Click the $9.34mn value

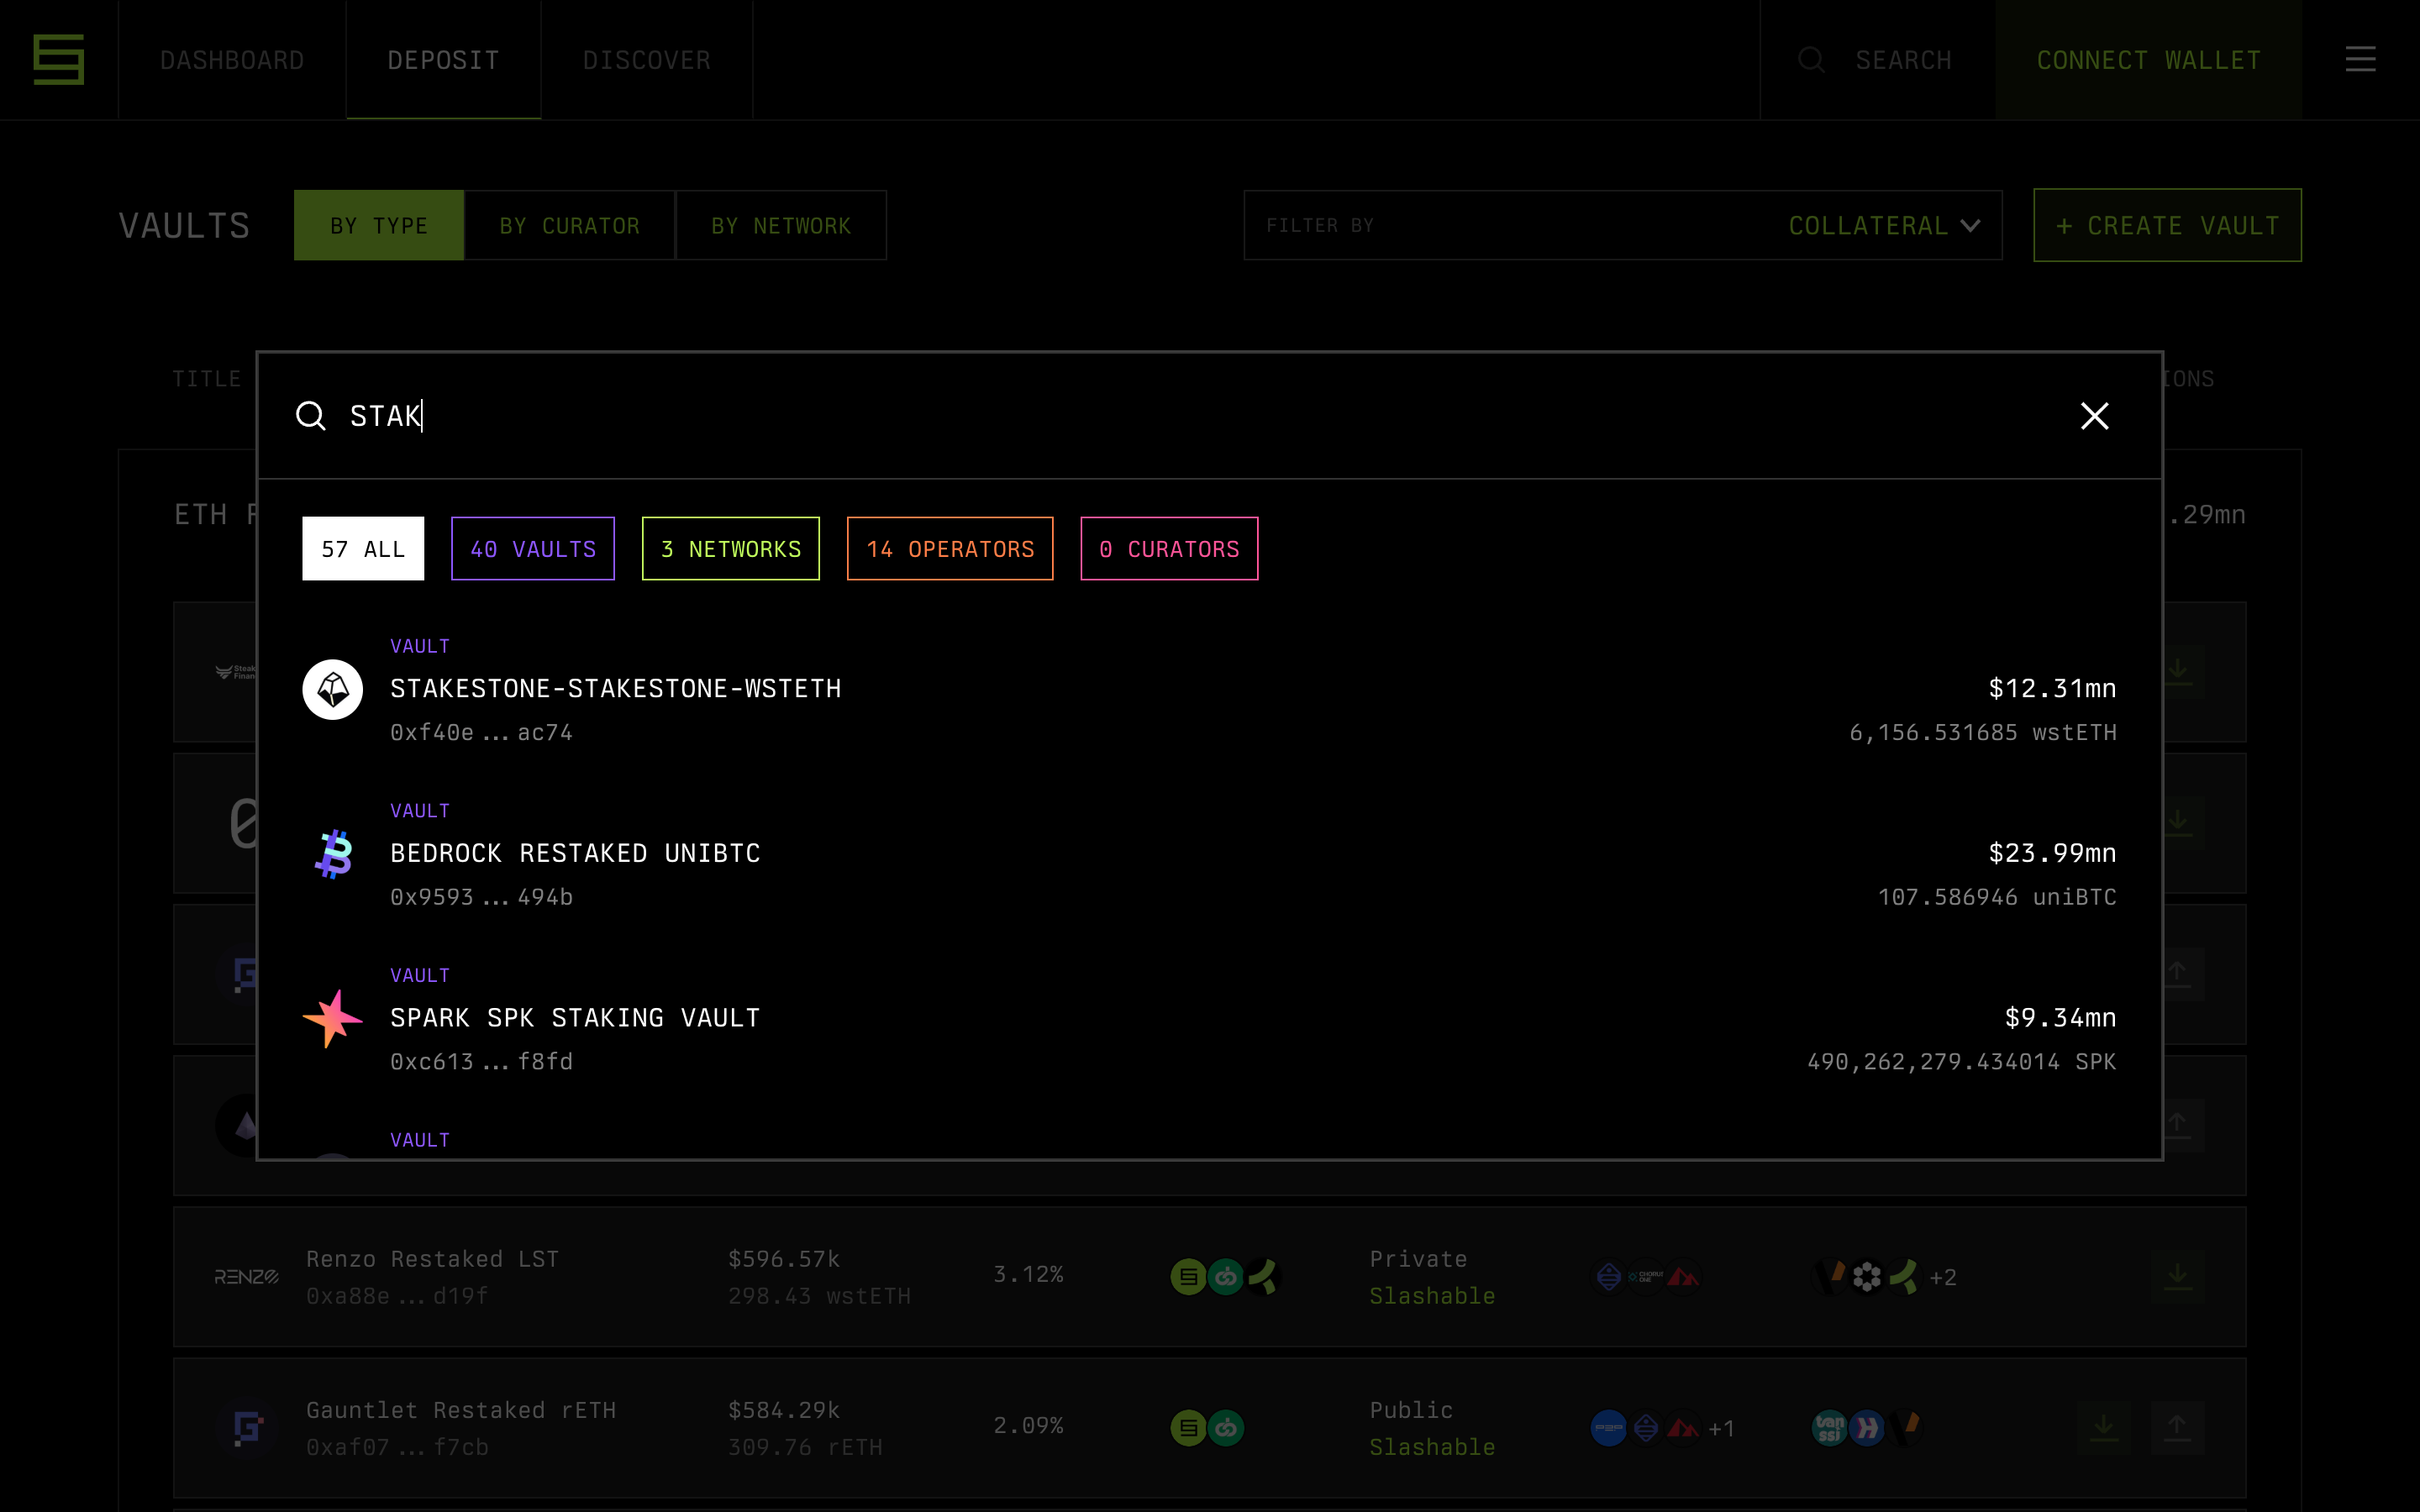tap(2060, 1018)
